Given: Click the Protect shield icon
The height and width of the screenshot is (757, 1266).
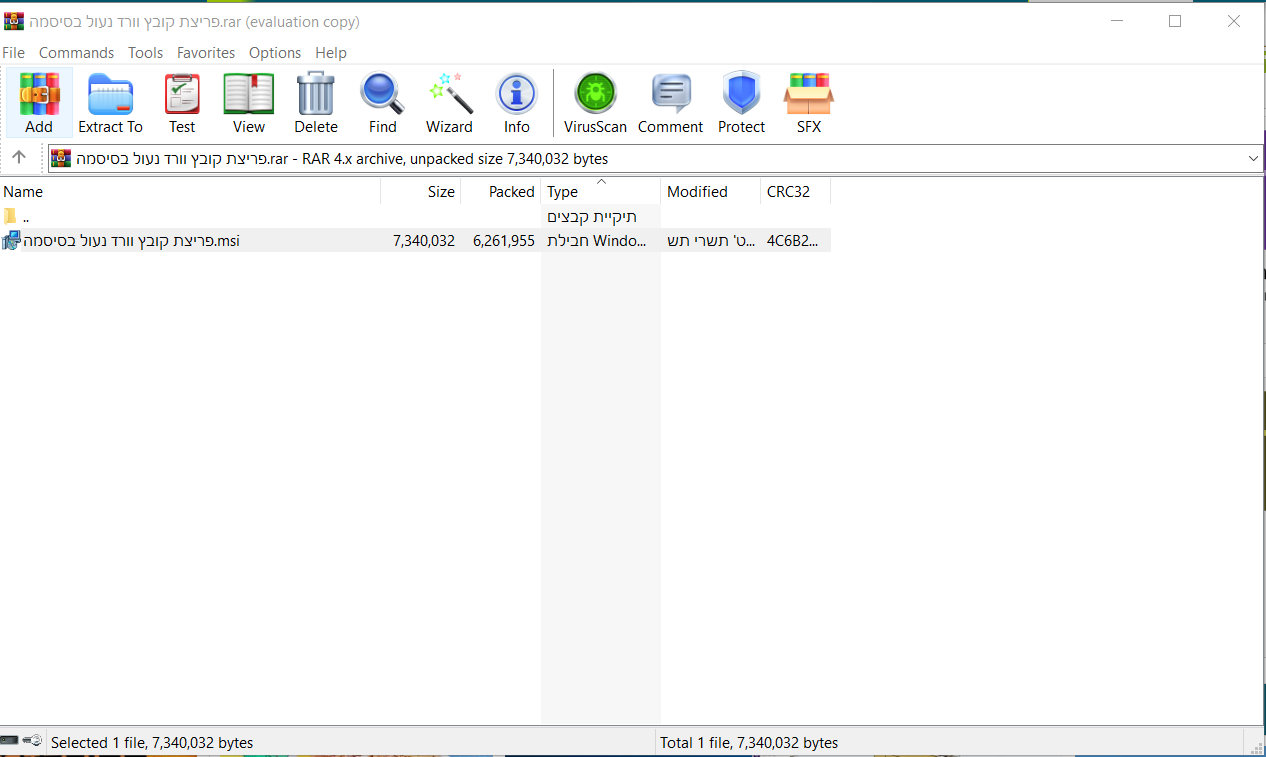Looking at the screenshot, I should coord(742,103).
